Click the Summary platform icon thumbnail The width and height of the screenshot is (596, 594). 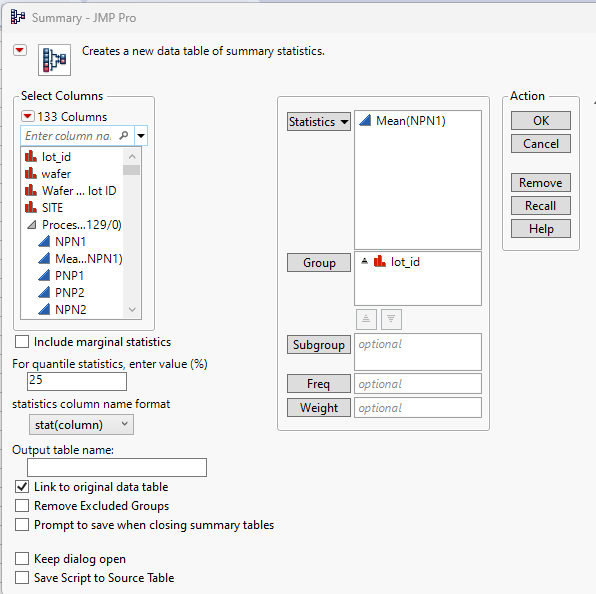(x=54, y=60)
